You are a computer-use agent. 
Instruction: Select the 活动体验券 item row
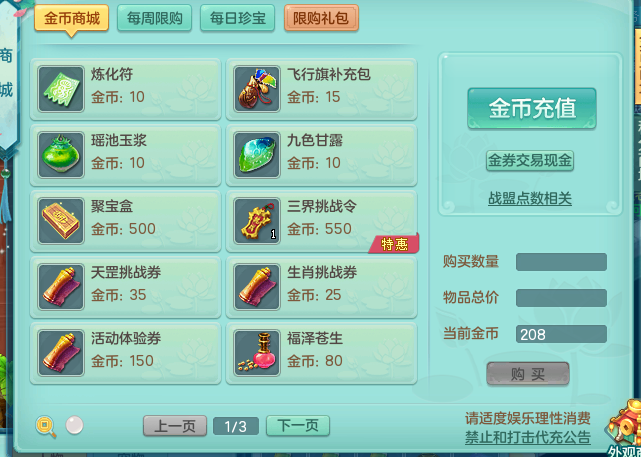pyautogui.click(x=126, y=353)
